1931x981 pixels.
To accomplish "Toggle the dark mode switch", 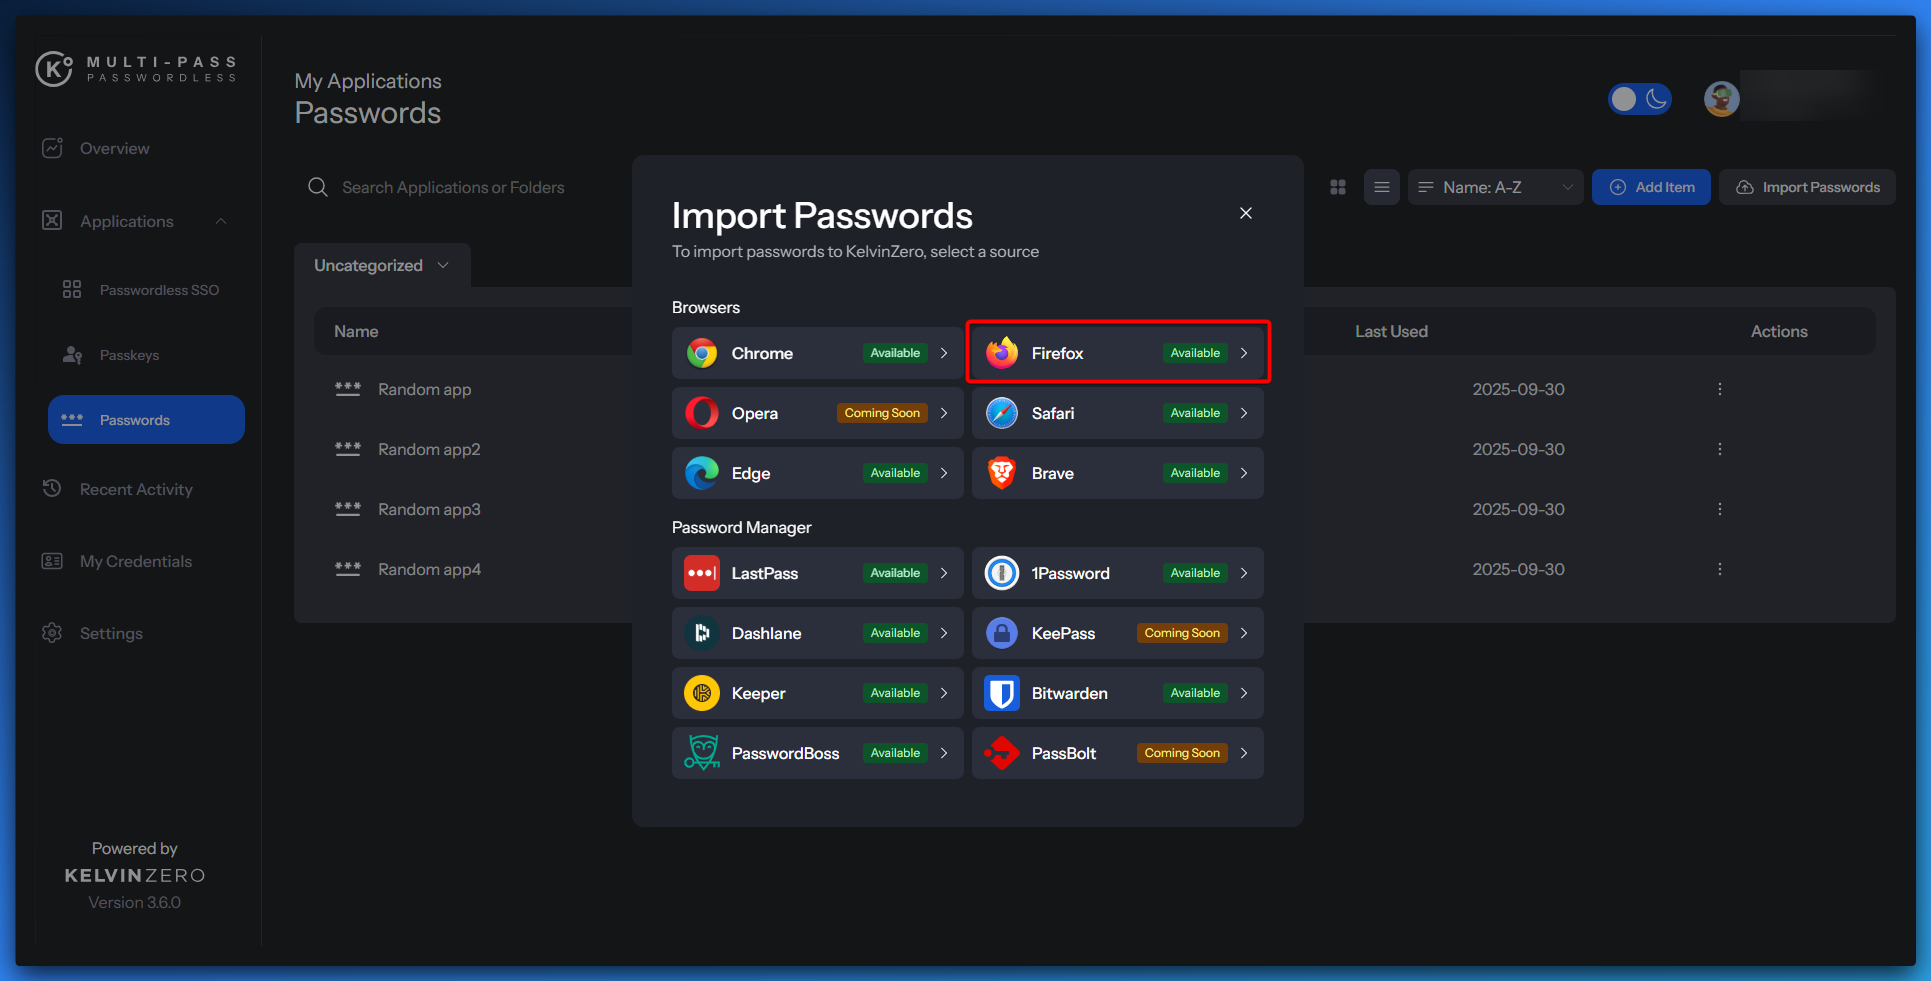I will coord(1639,99).
